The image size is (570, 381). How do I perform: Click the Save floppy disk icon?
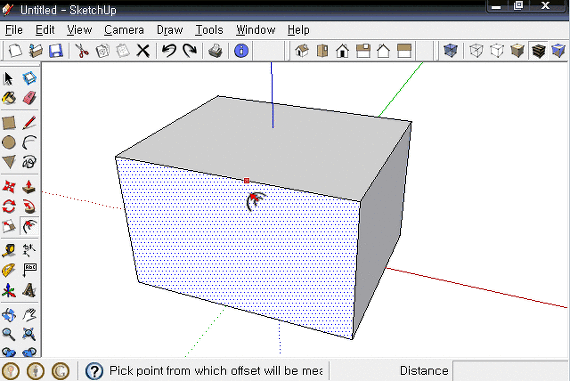pos(56,51)
